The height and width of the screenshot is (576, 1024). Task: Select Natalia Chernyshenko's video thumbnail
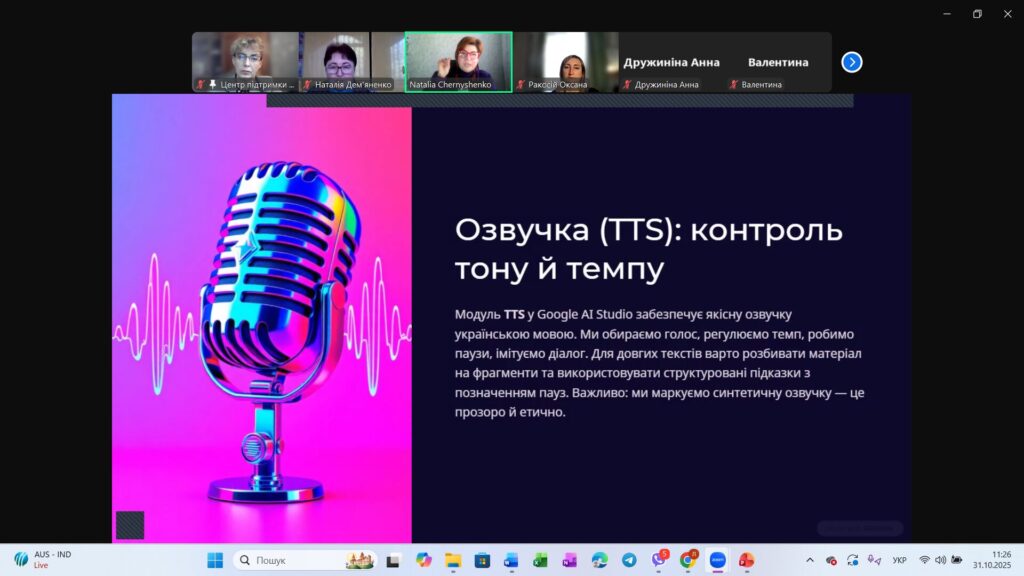coord(458,62)
